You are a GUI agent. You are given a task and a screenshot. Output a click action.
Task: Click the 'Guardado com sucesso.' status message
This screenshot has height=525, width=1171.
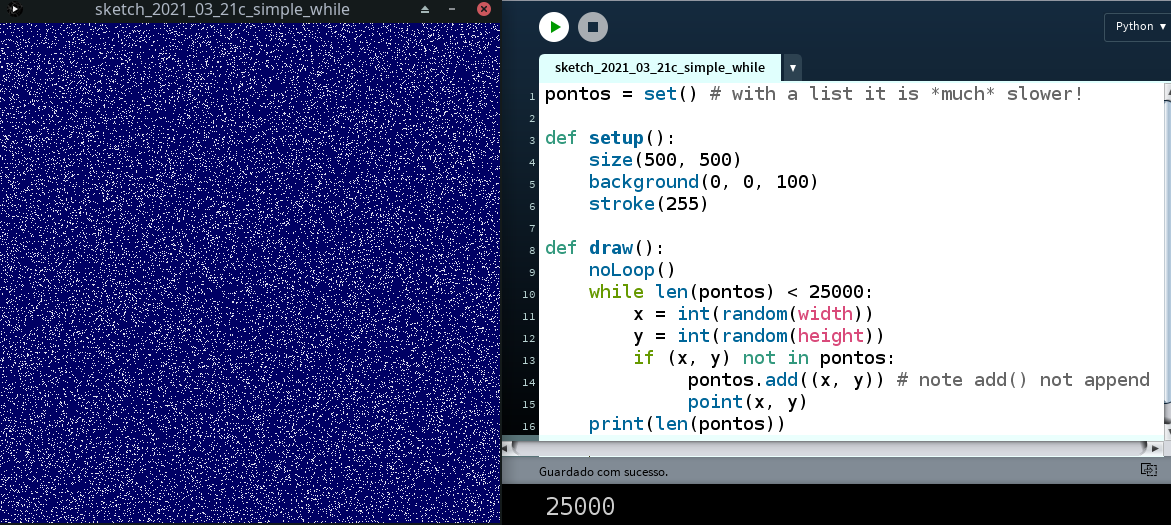(603, 472)
